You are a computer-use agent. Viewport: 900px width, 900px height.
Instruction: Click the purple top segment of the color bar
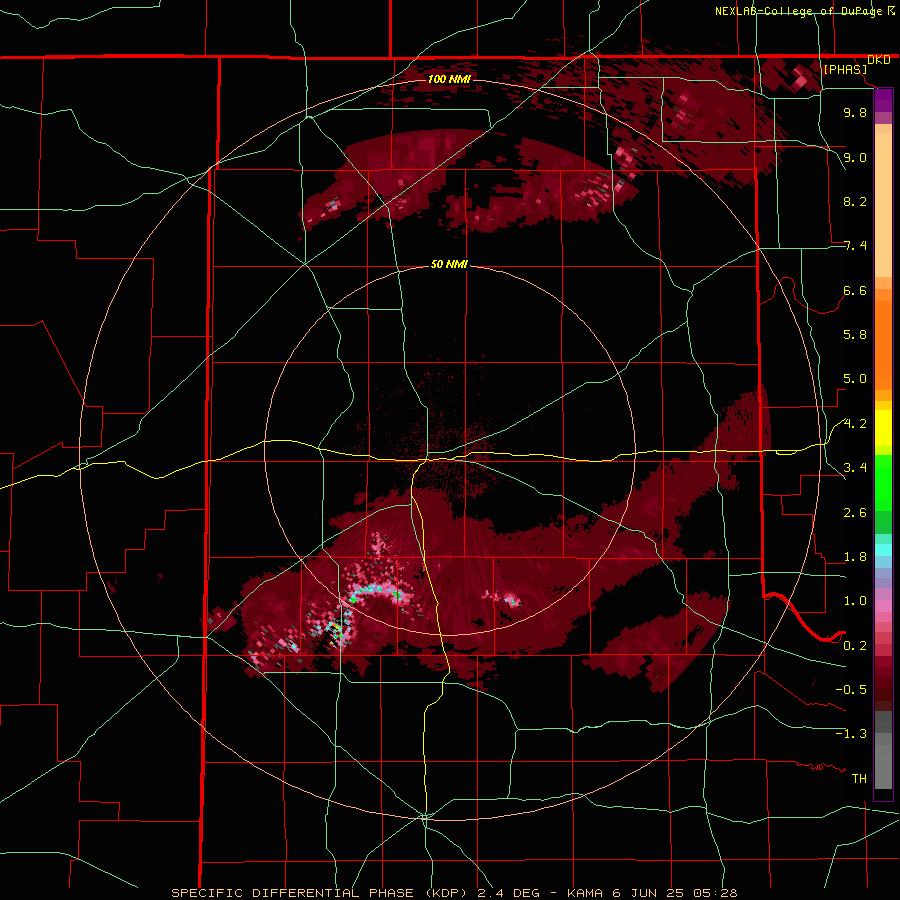[x=883, y=100]
